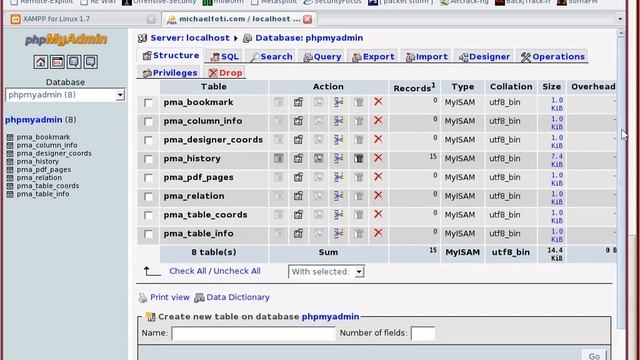Image resolution: width=640 pixels, height=360 pixels.
Task: Open Print view link
Action: (169, 297)
